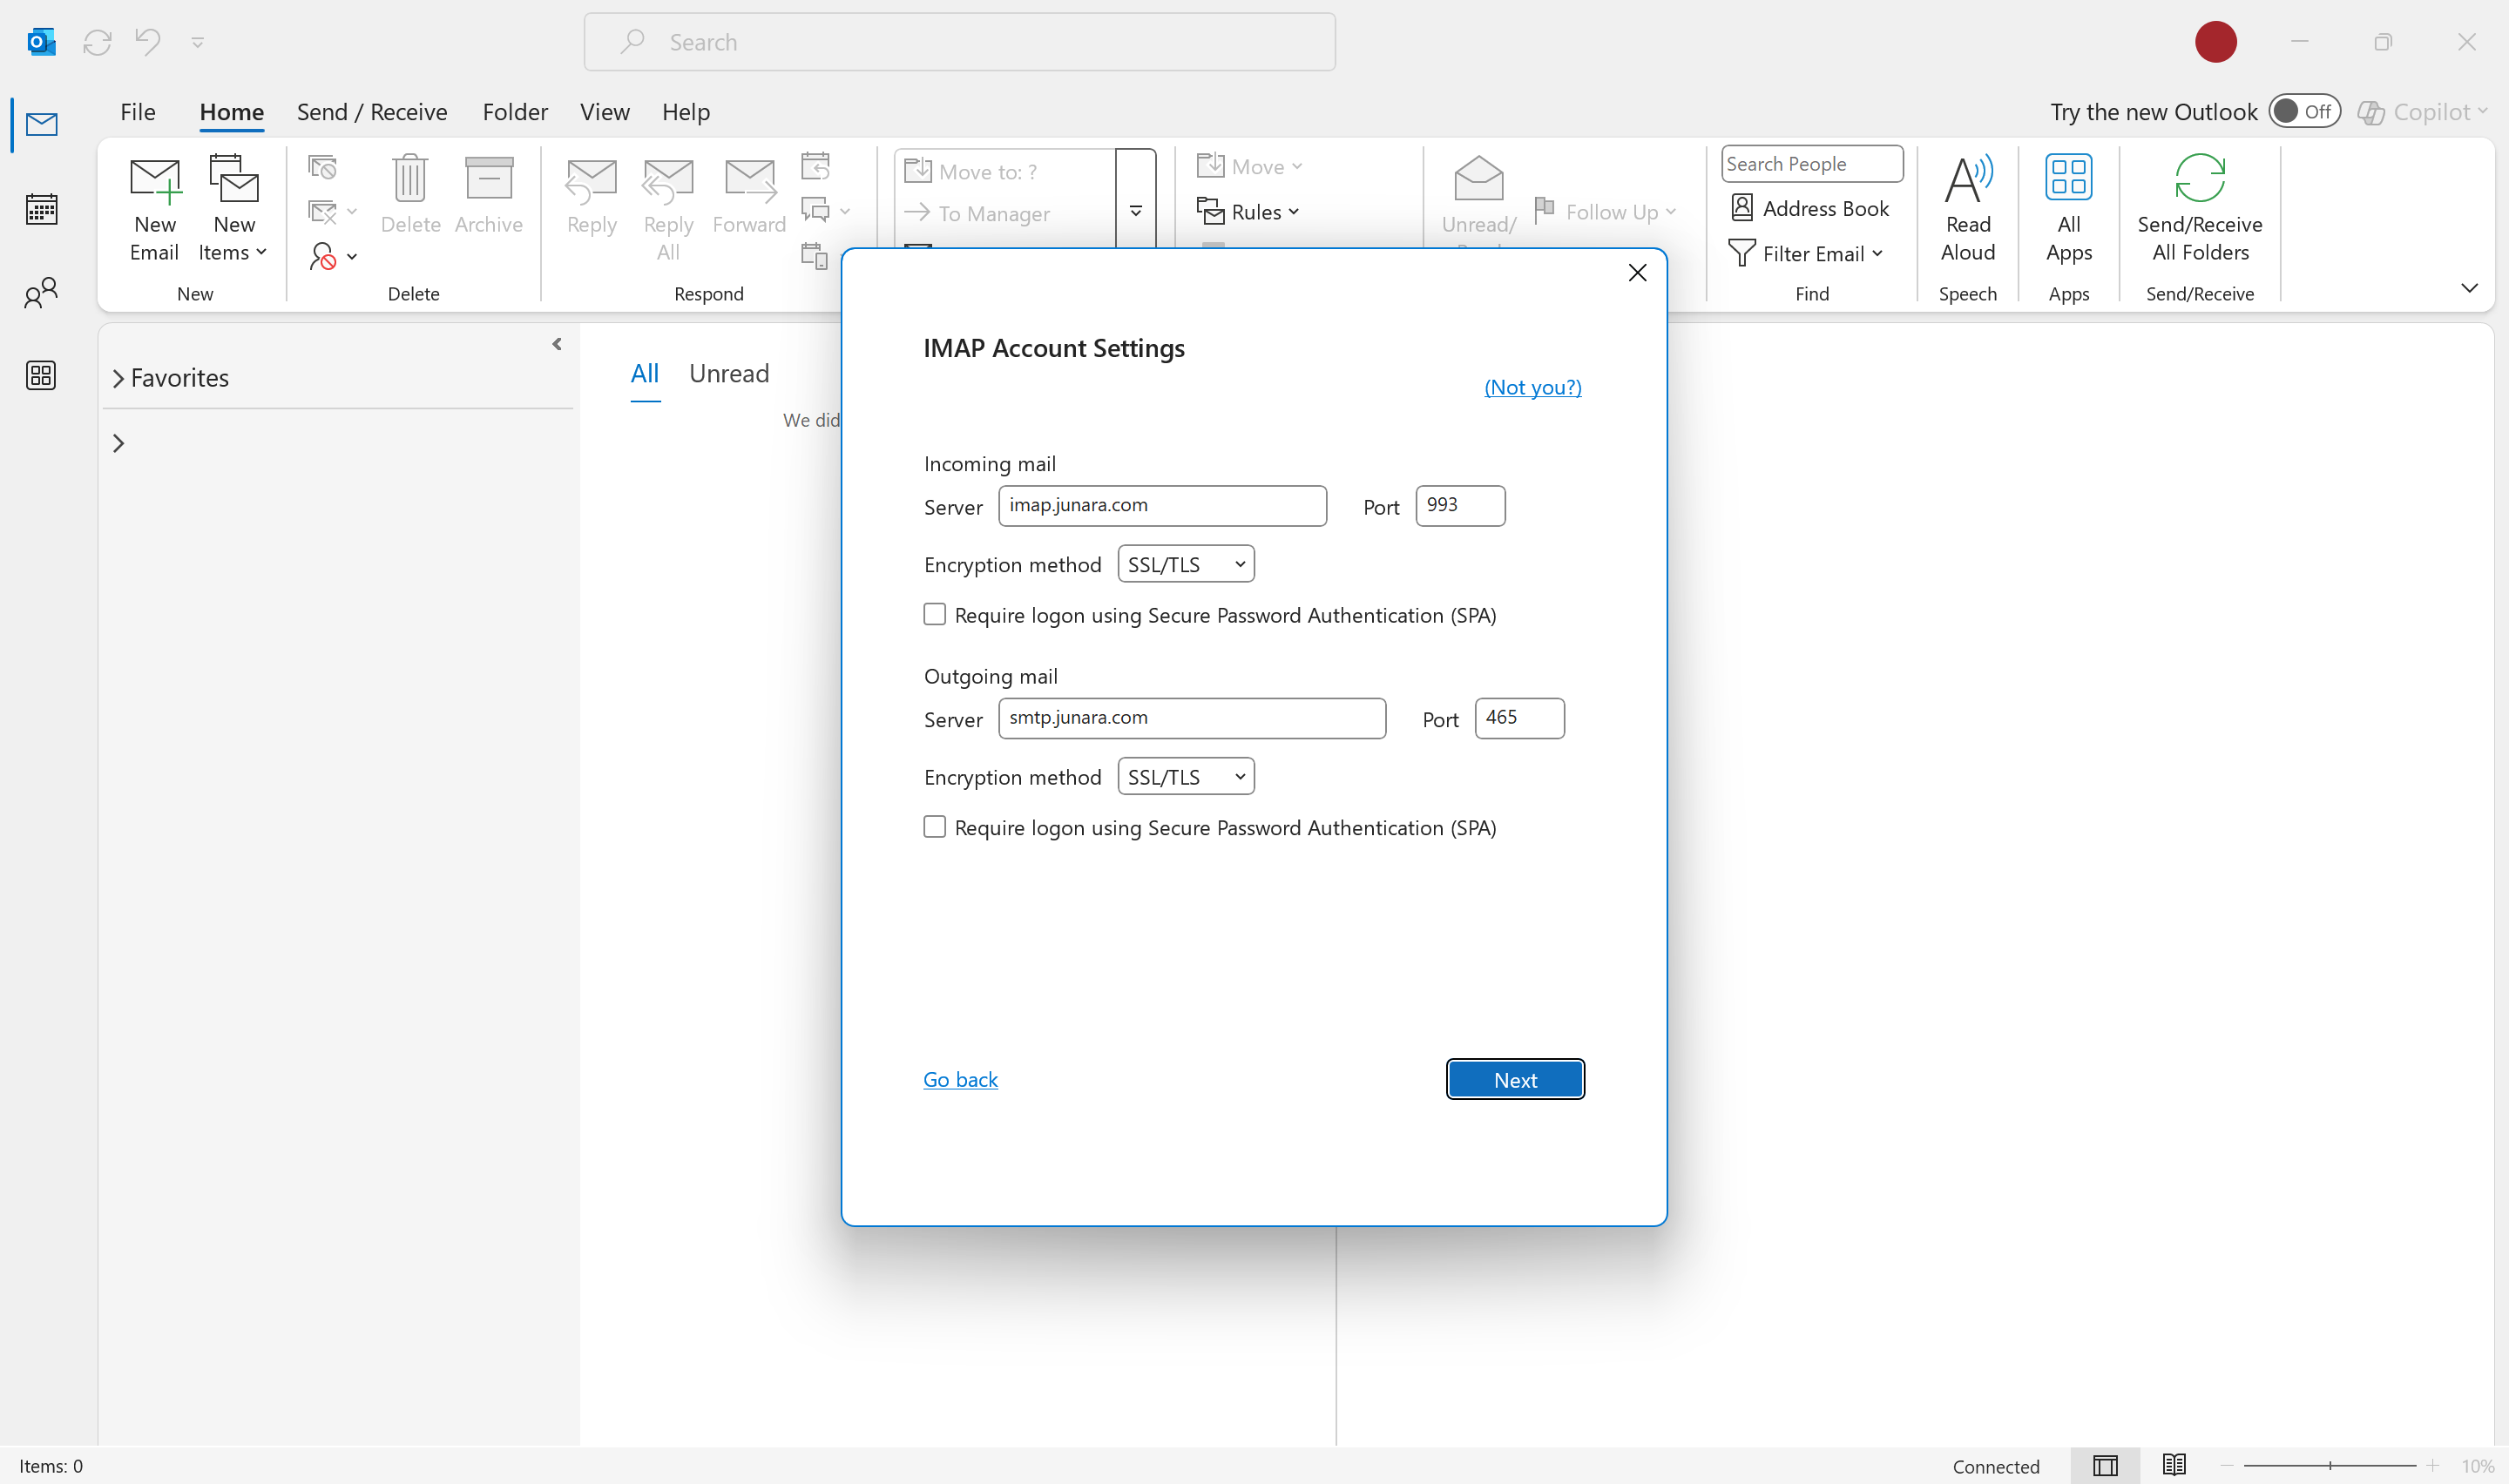Toggle Try the new Outlook switch
The width and height of the screenshot is (2509, 1484).
[2304, 111]
